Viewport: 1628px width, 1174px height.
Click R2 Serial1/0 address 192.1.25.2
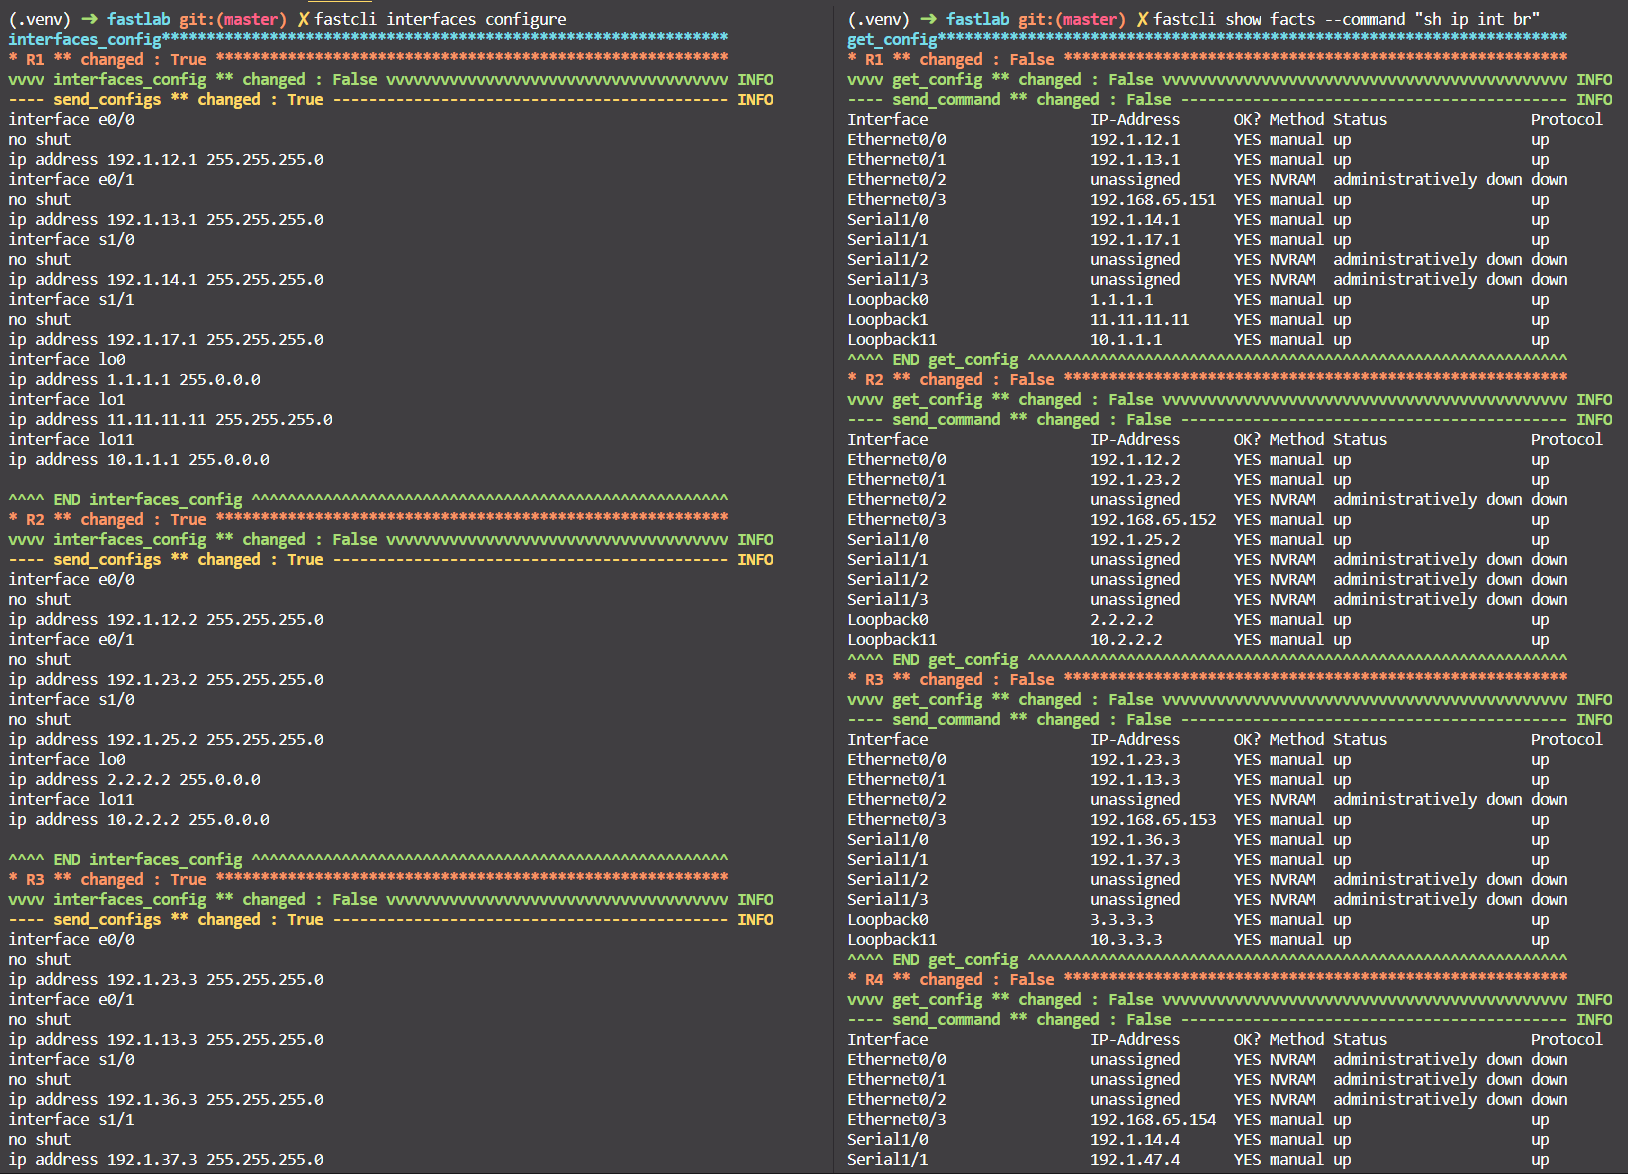coord(1135,539)
